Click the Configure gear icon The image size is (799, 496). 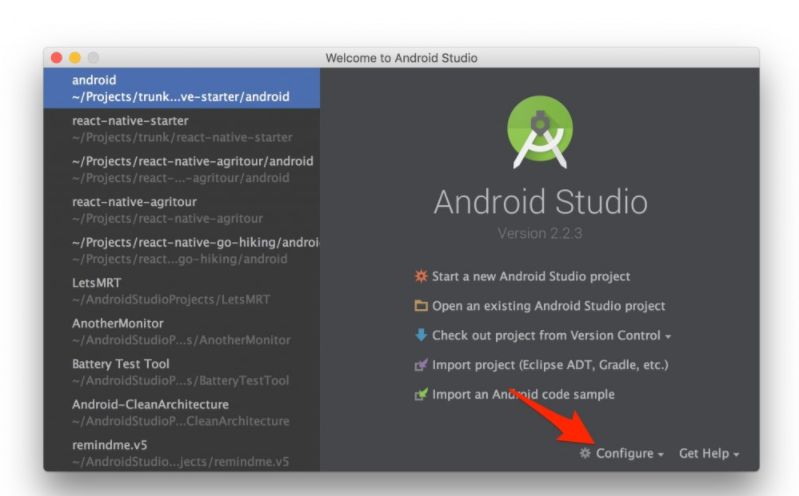pos(585,454)
